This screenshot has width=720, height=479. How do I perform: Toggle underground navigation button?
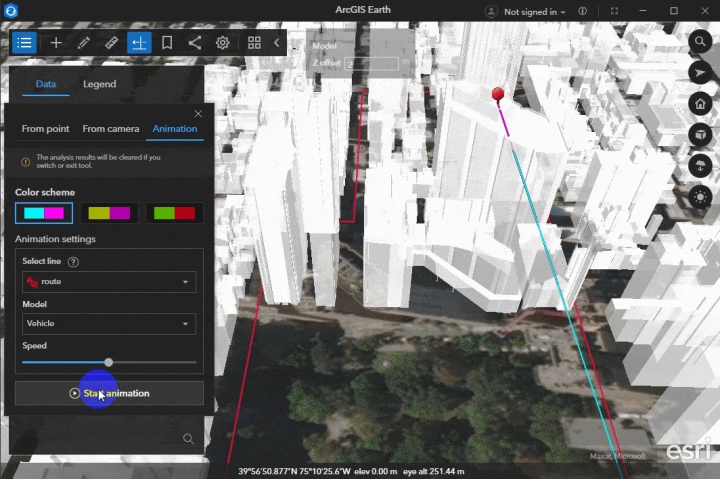(700, 166)
